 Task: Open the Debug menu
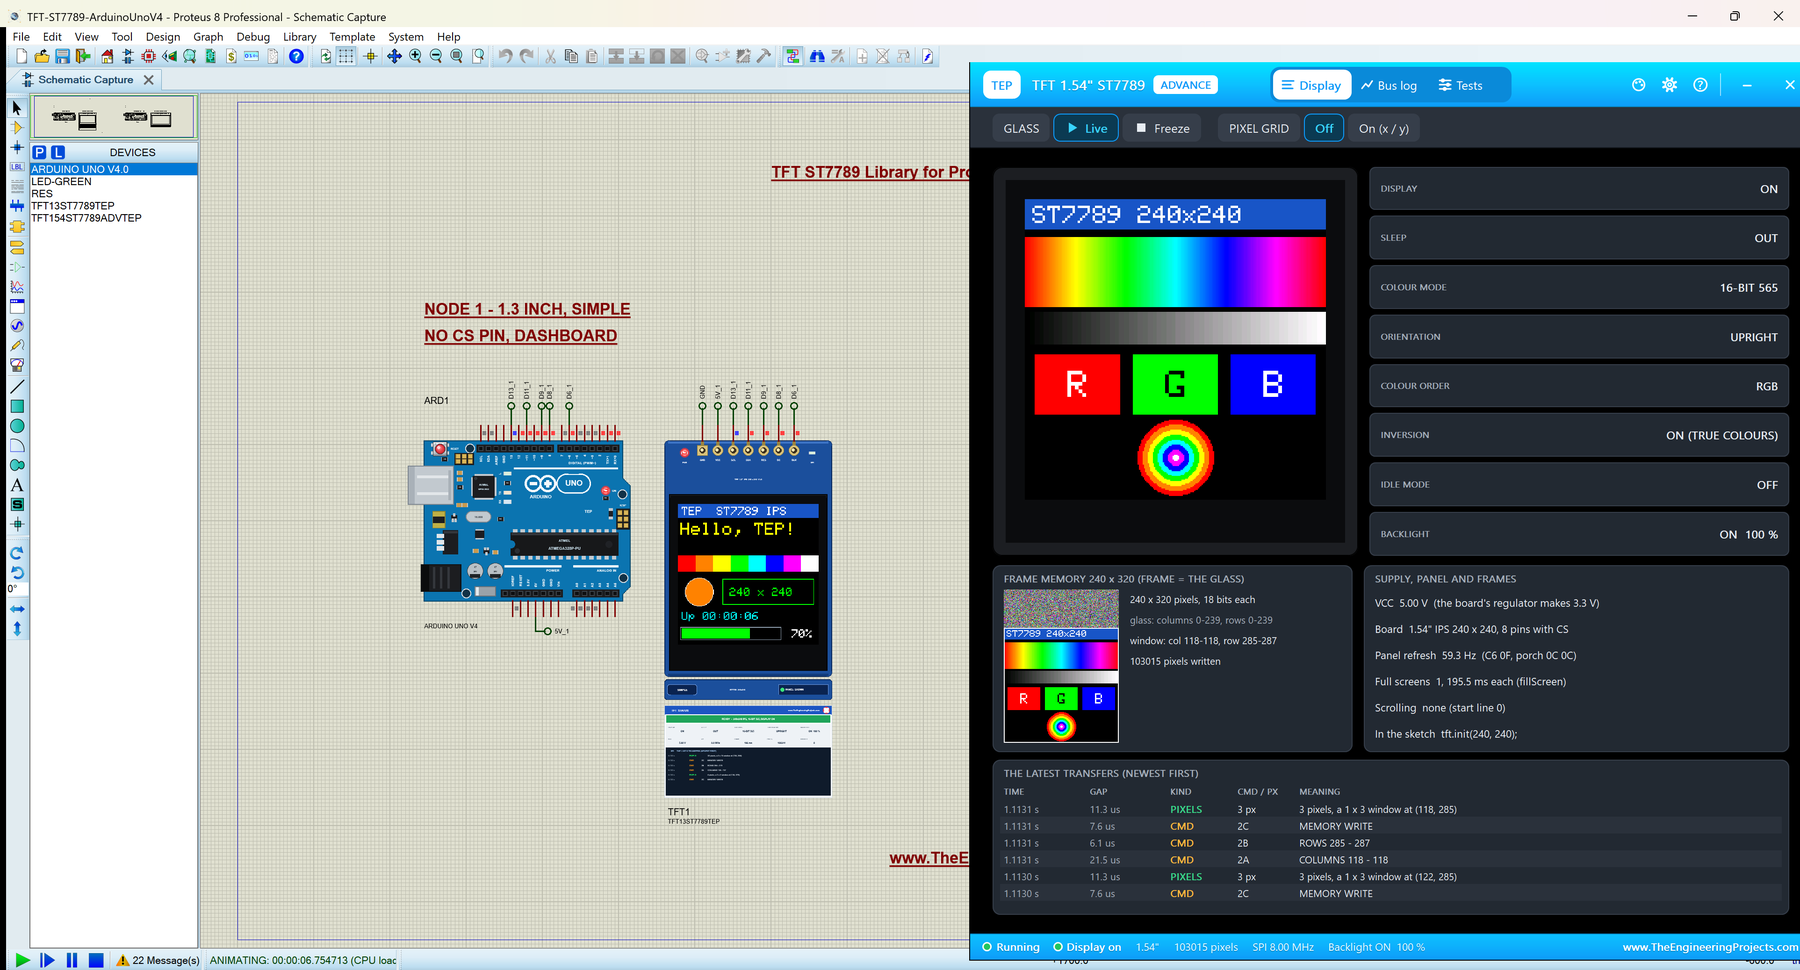click(x=253, y=37)
